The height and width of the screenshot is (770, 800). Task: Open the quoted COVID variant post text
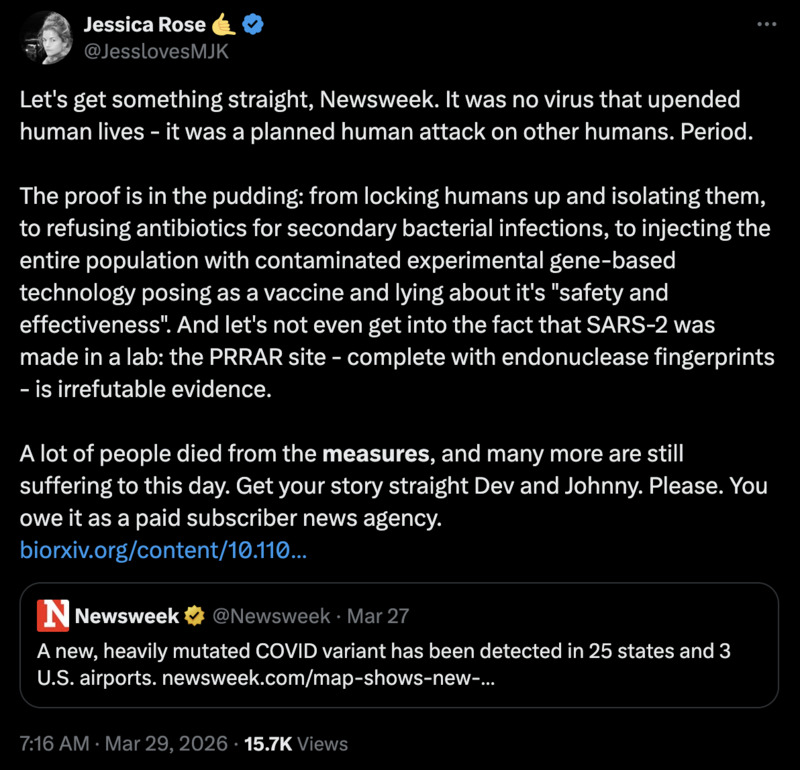380,652
